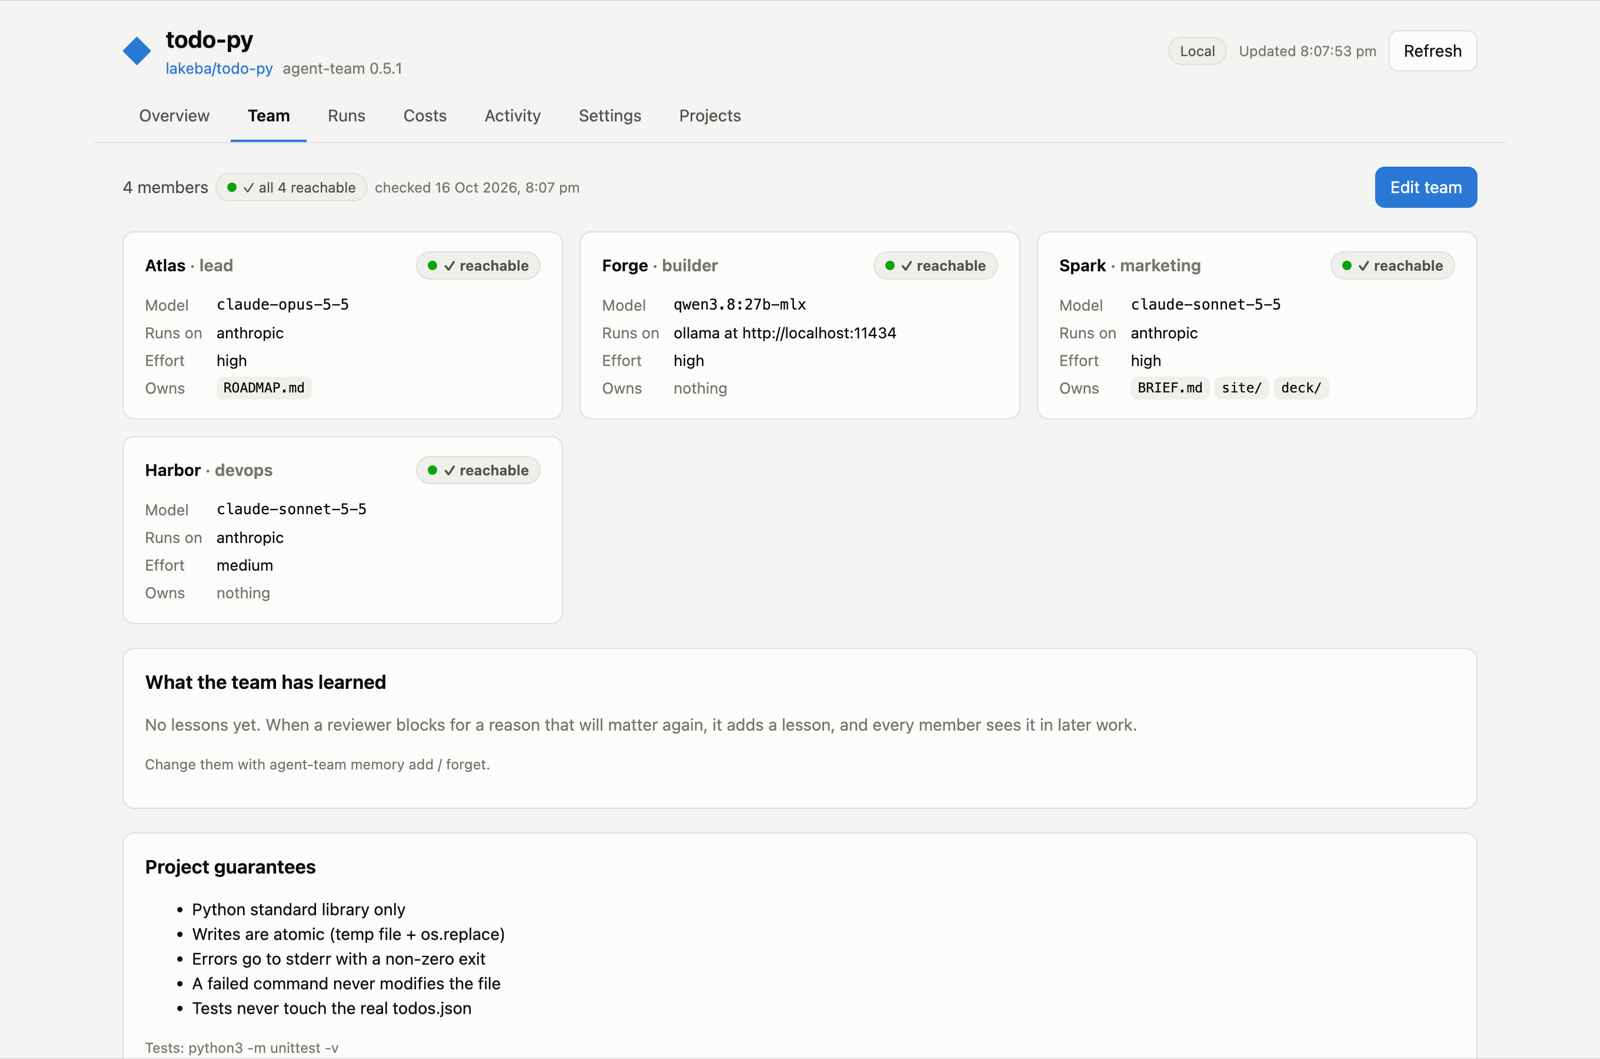Screen dimensions: 1600x1059
Task: Click the Project guarantees heading
Action: pos(230,867)
